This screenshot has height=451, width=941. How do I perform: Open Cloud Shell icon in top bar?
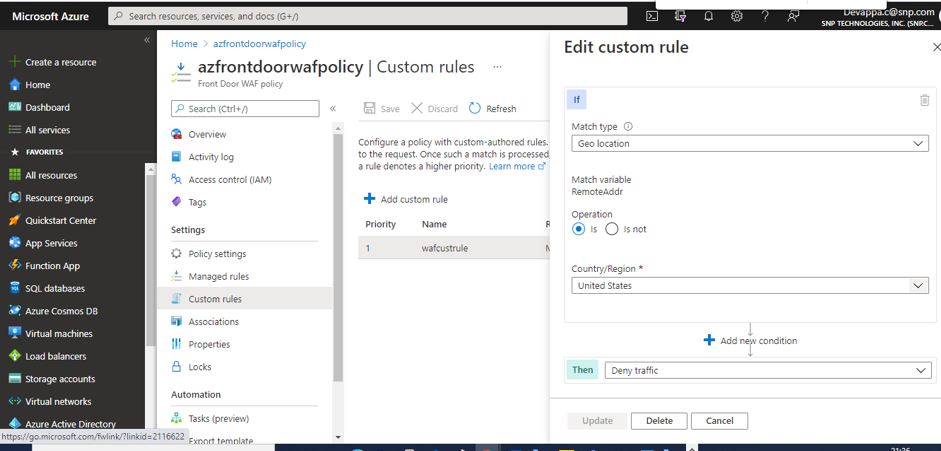652,17
